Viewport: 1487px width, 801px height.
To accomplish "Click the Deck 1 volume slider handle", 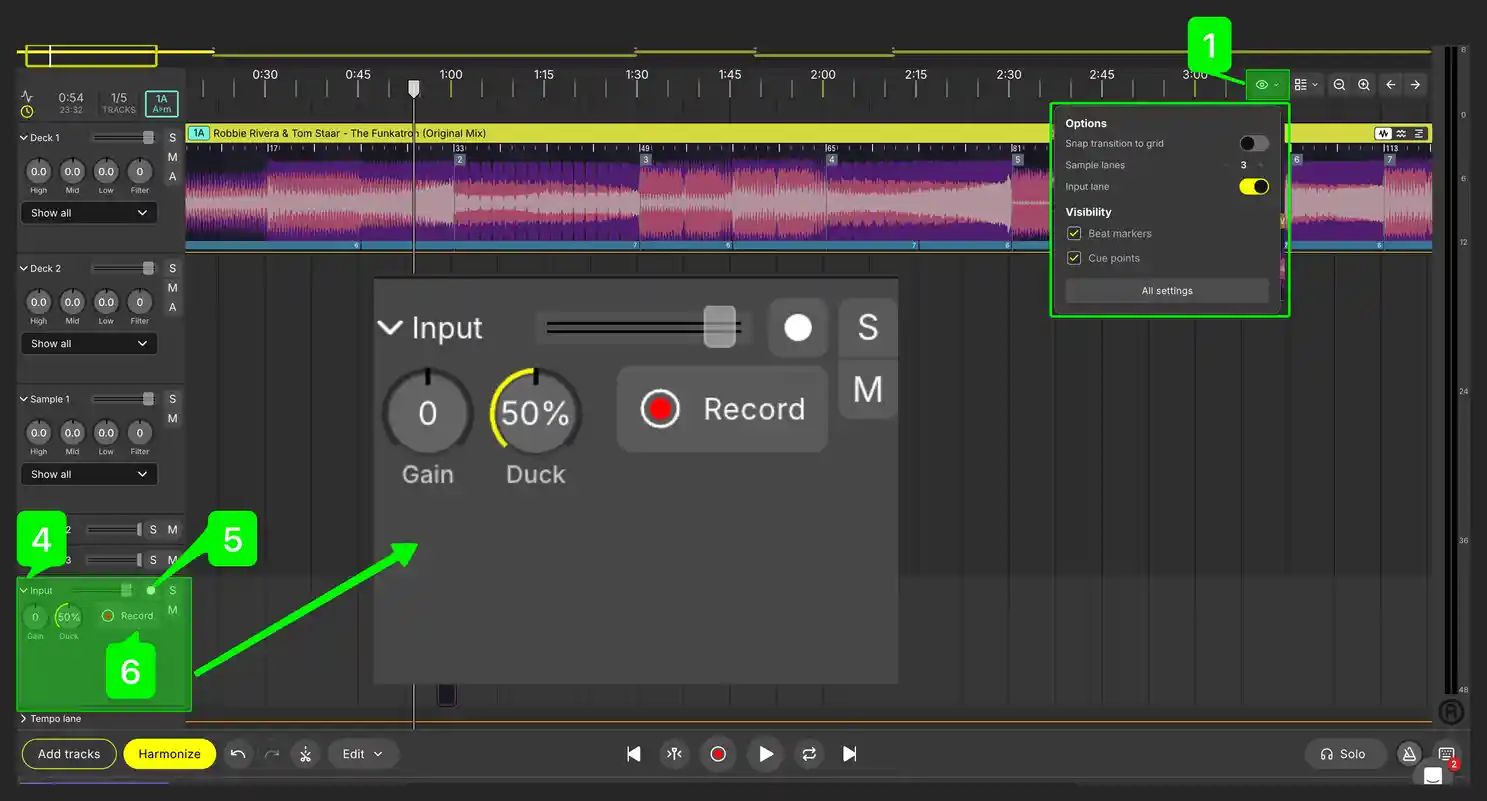I will (x=148, y=138).
